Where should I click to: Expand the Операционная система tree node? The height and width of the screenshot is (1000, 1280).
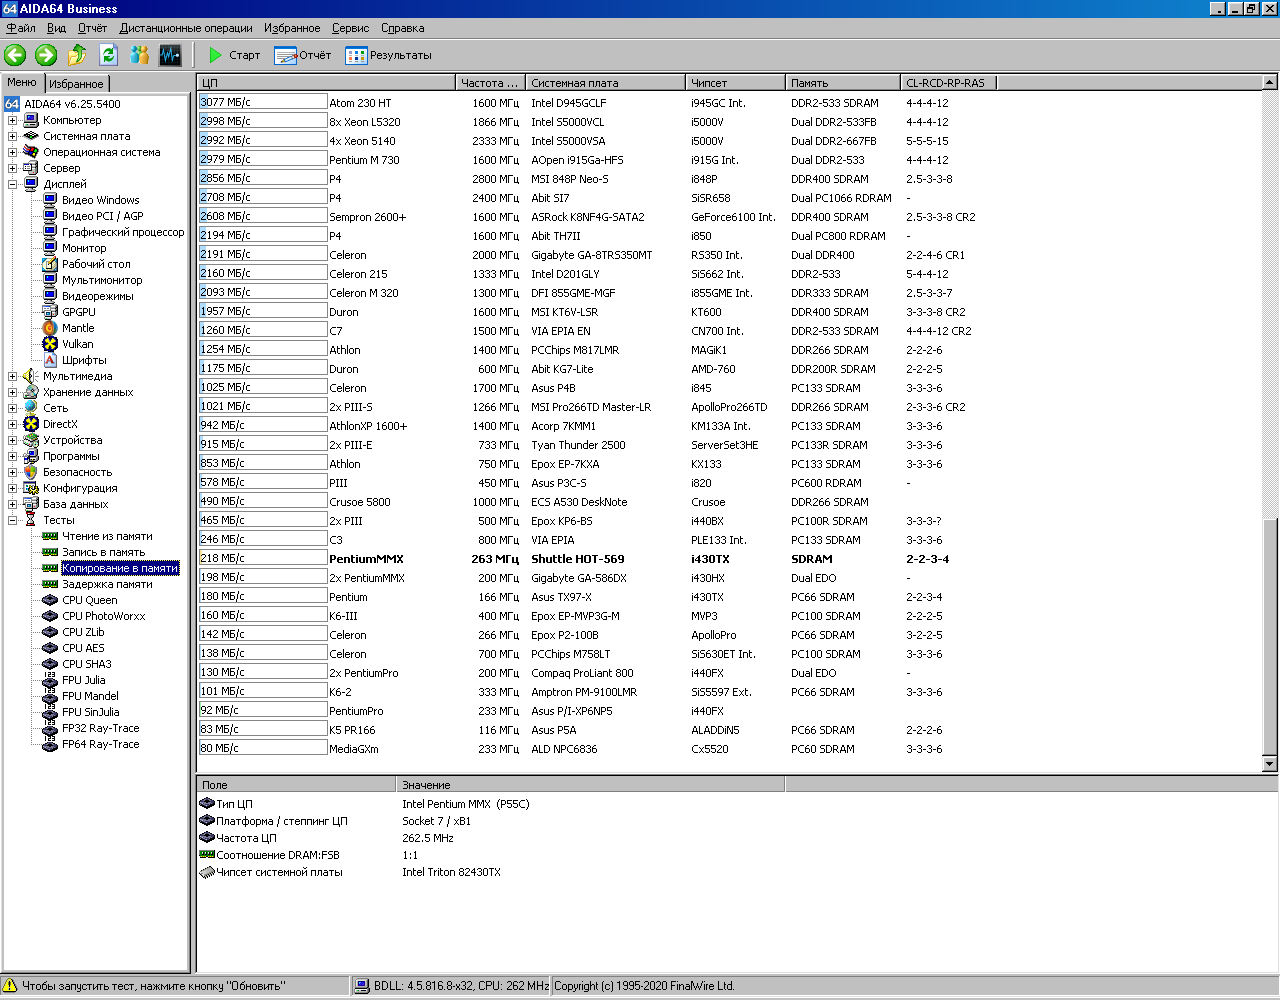point(12,152)
